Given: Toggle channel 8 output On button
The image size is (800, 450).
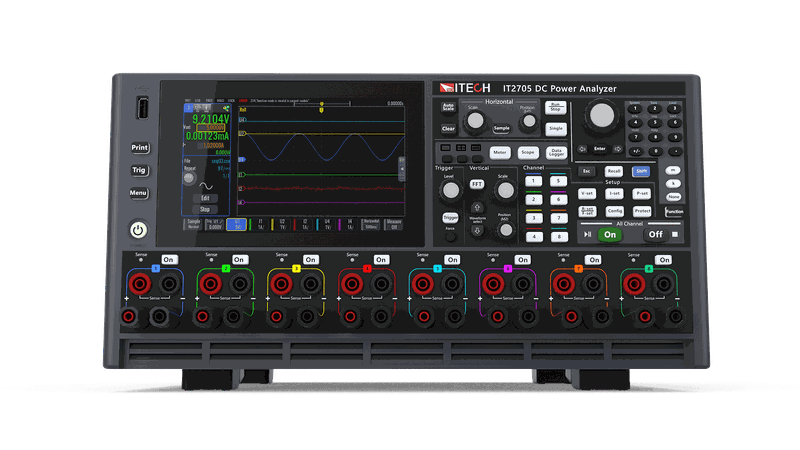Looking at the screenshot, I should [x=664, y=260].
